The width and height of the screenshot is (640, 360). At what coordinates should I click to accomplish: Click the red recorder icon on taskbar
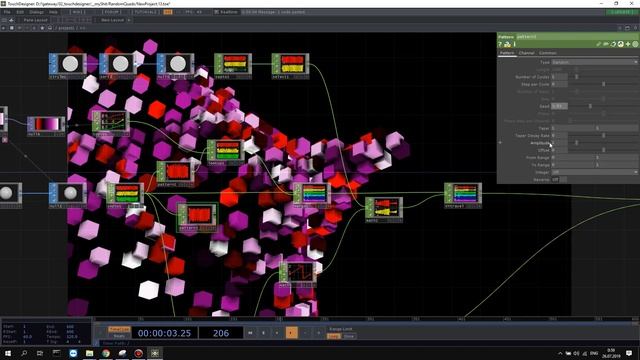pyautogui.click(x=138, y=353)
